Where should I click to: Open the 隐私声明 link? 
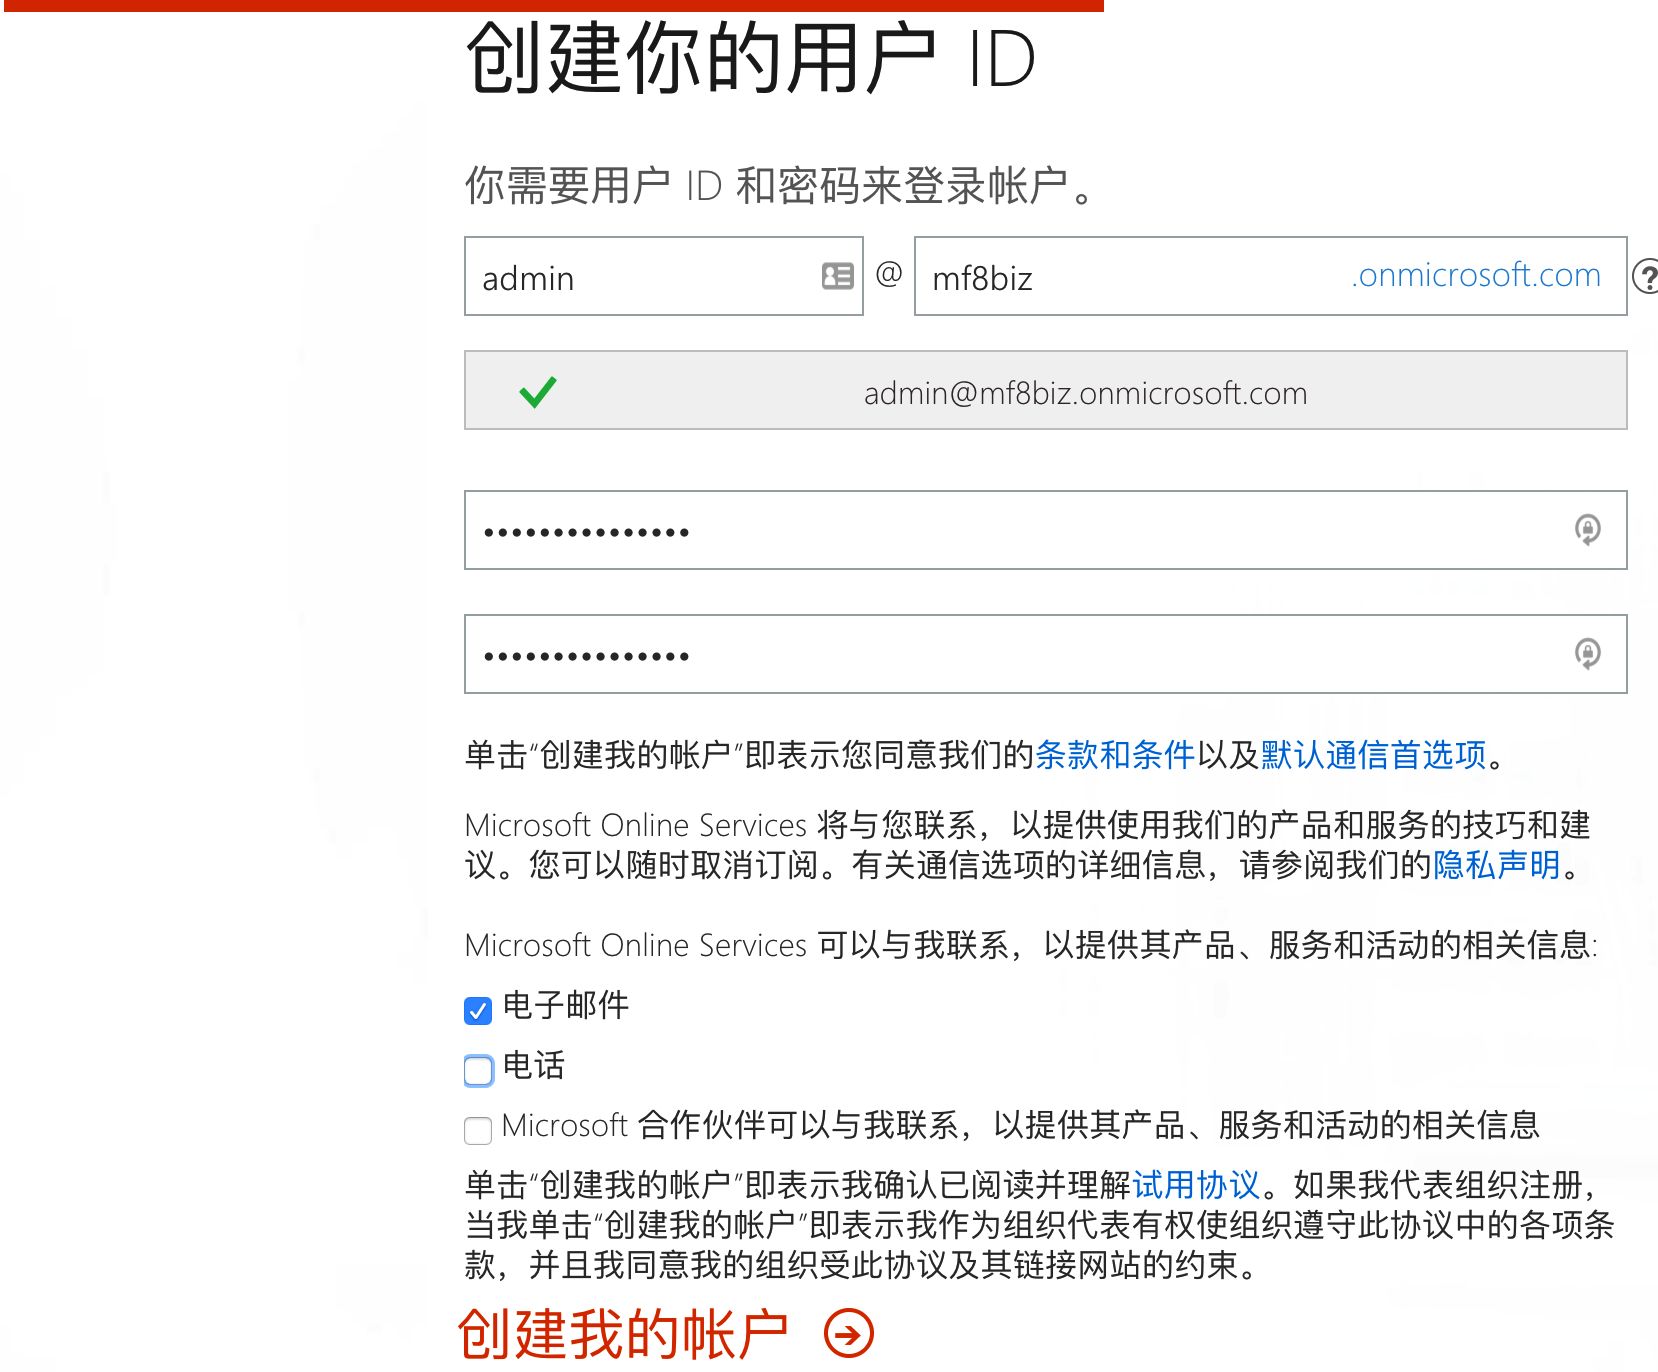click(1497, 864)
